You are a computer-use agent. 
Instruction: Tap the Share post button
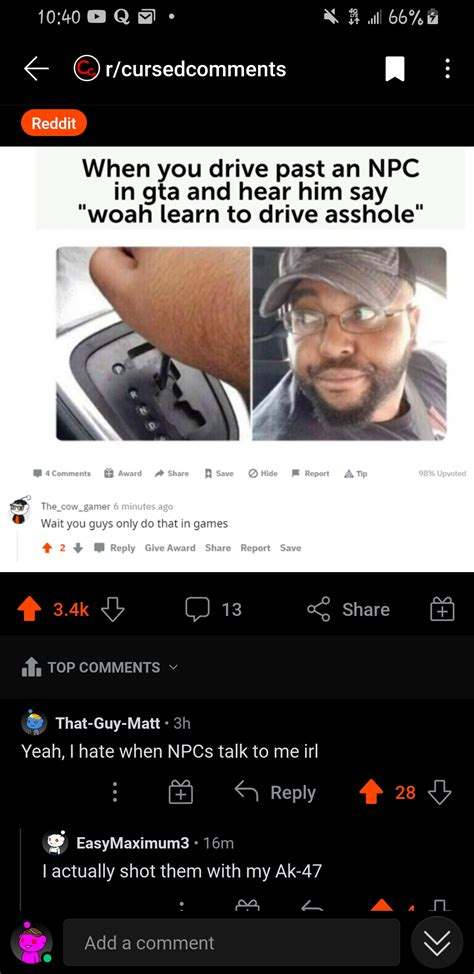(x=348, y=609)
